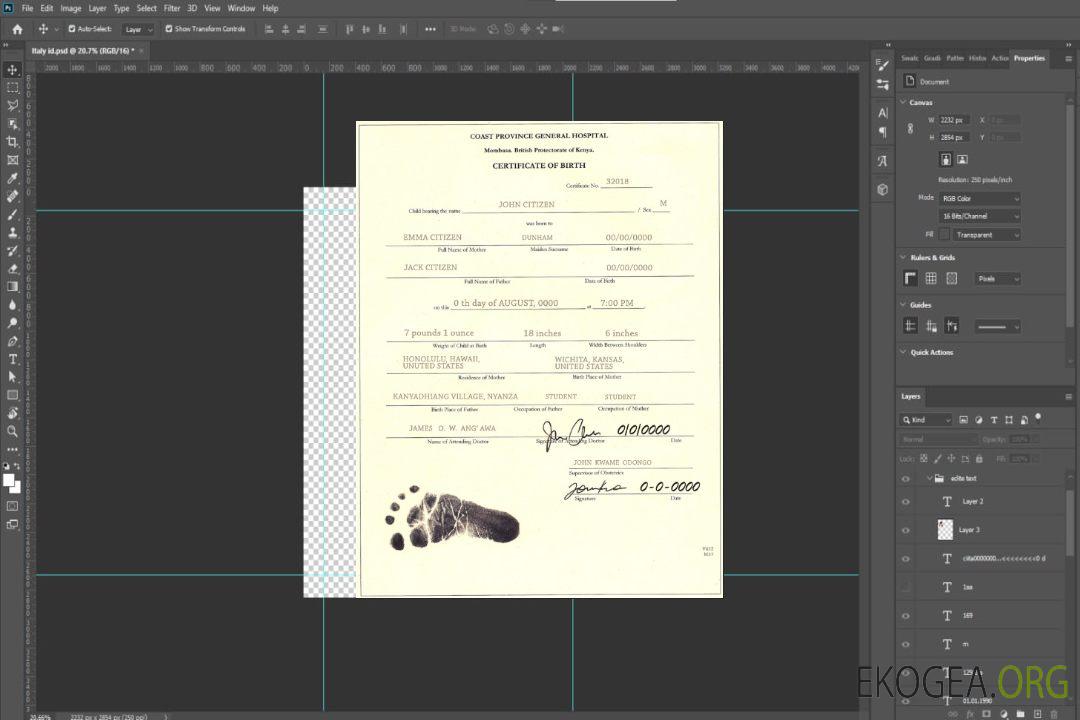Open the File menu
Viewport: 1080px width, 720px height.
click(x=28, y=8)
